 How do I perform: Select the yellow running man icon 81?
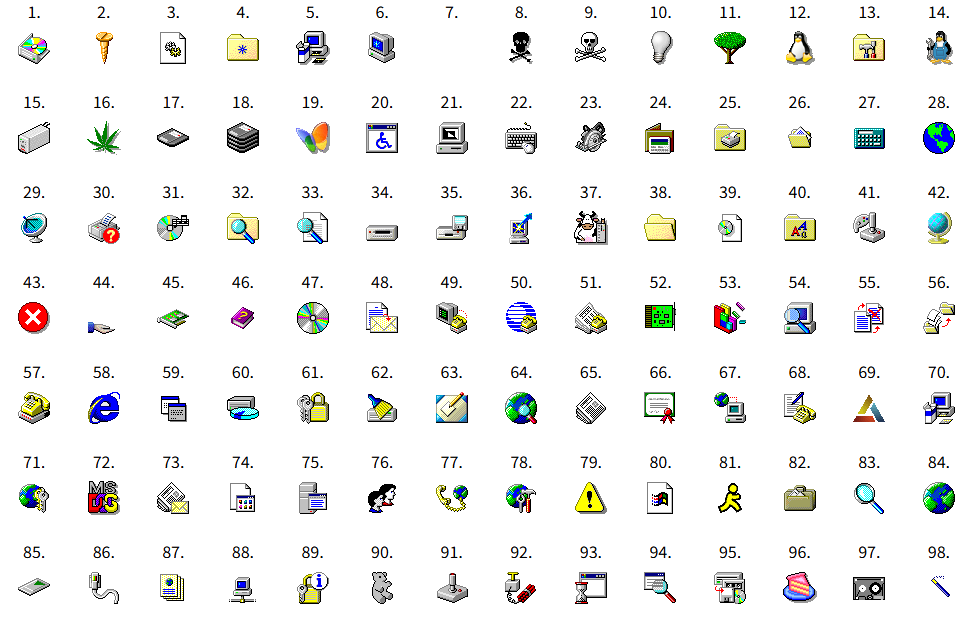[730, 498]
